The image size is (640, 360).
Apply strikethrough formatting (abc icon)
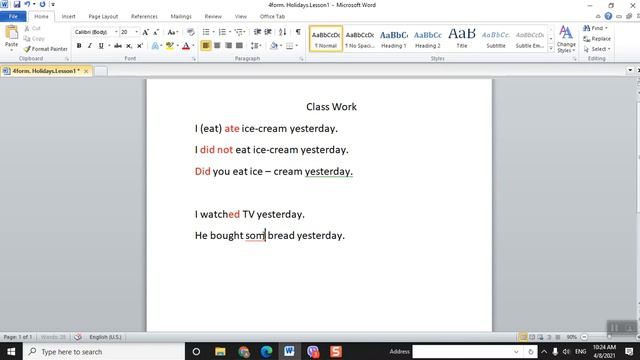pos(118,46)
